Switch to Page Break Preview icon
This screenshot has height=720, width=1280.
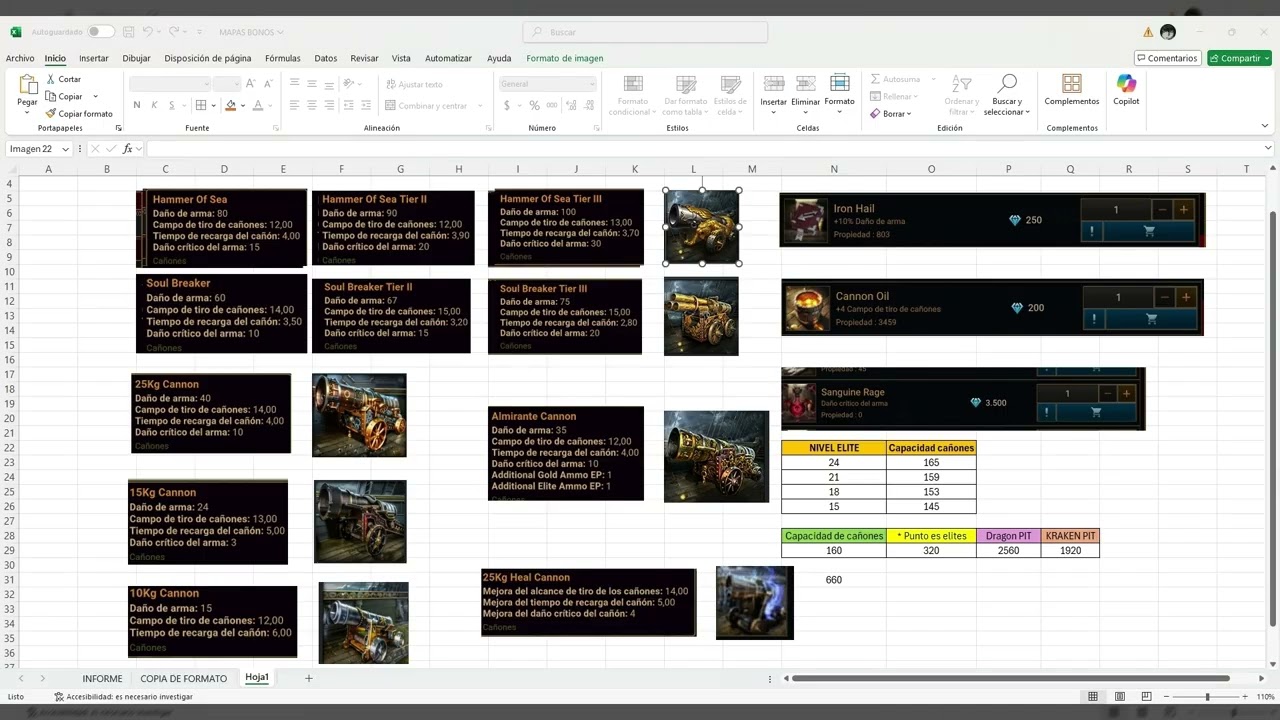(x=1144, y=697)
